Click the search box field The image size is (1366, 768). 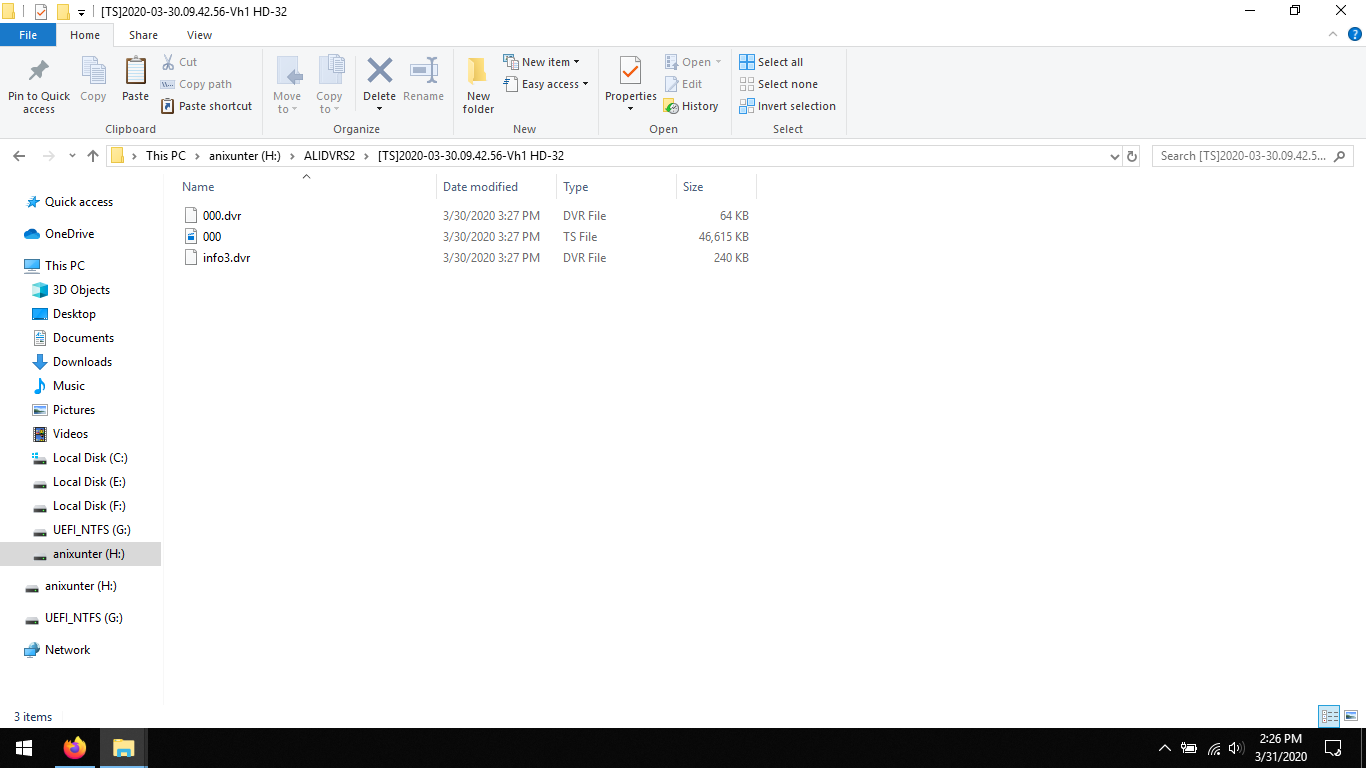coord(1245,156)
